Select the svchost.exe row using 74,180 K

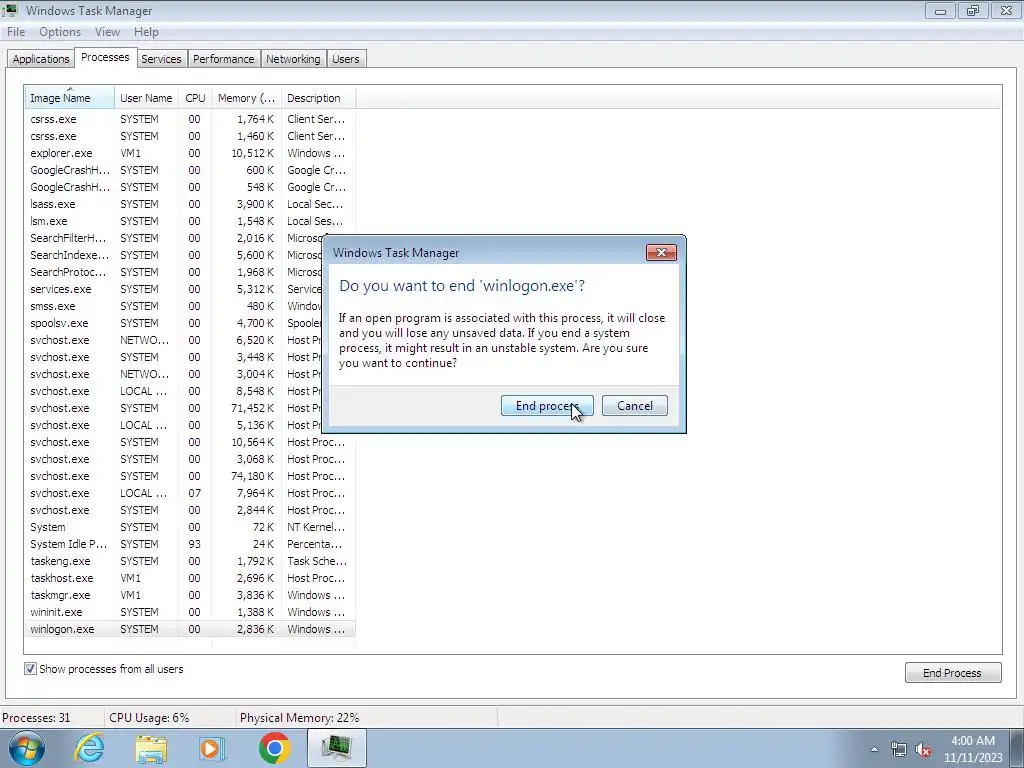click(190, 476)
